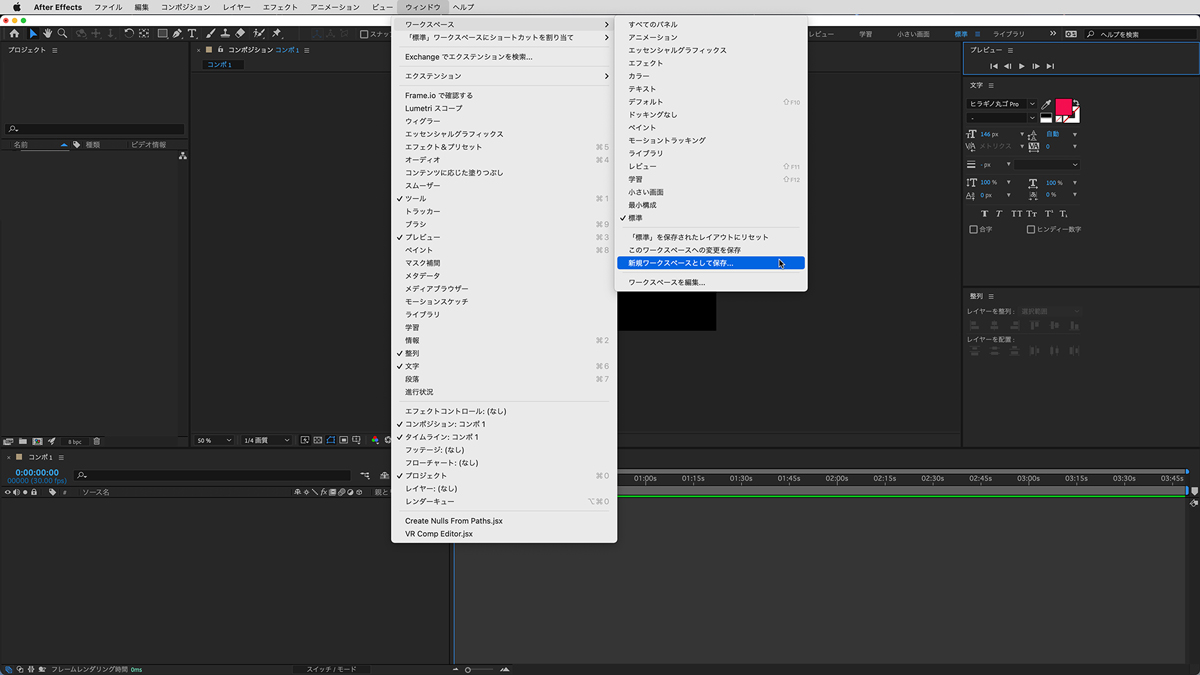Viewport: 1200px width, 675px height.
Task: Click the eyedropper in the 文字 panel
Action: click(1046, 104)
